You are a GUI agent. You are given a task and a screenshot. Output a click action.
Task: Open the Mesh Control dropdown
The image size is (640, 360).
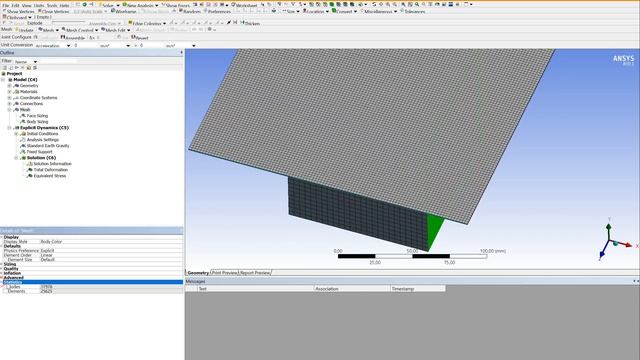(80, 30)
